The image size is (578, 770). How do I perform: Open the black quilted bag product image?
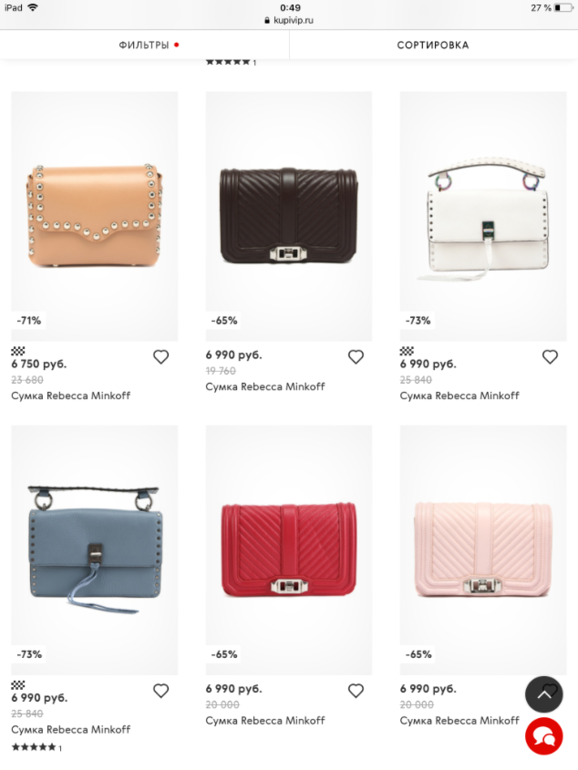(289, 216)
